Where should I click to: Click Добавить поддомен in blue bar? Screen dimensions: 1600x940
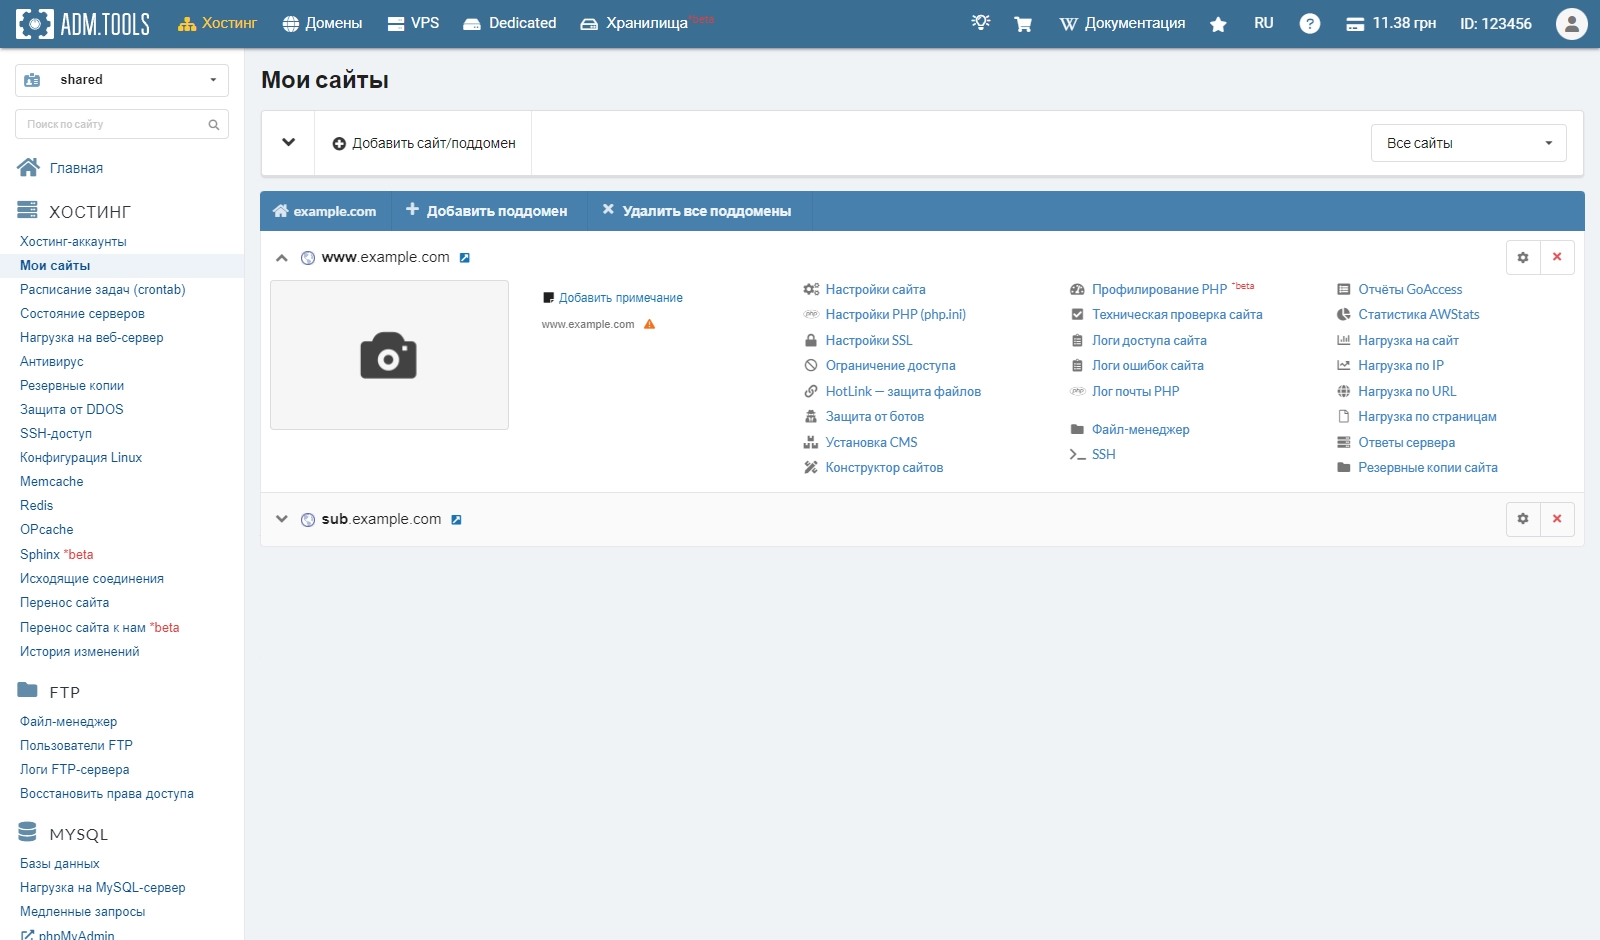(487, 211)
